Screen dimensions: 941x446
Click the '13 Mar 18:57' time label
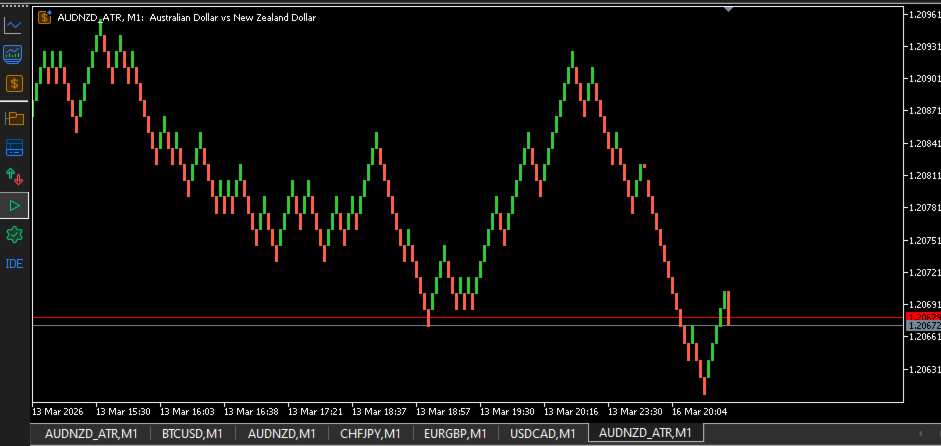(443, 412)
